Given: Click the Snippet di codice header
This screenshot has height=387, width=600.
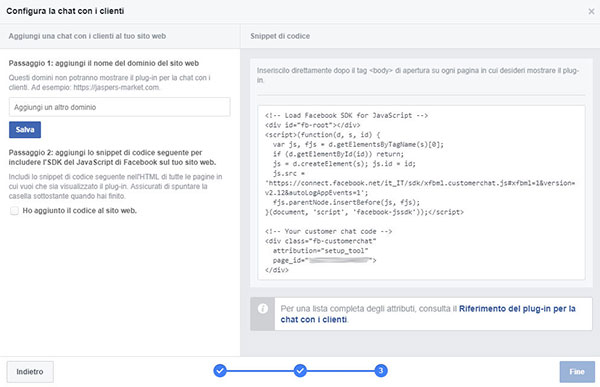Looking at the screenshot, I should tap(280, 36).
